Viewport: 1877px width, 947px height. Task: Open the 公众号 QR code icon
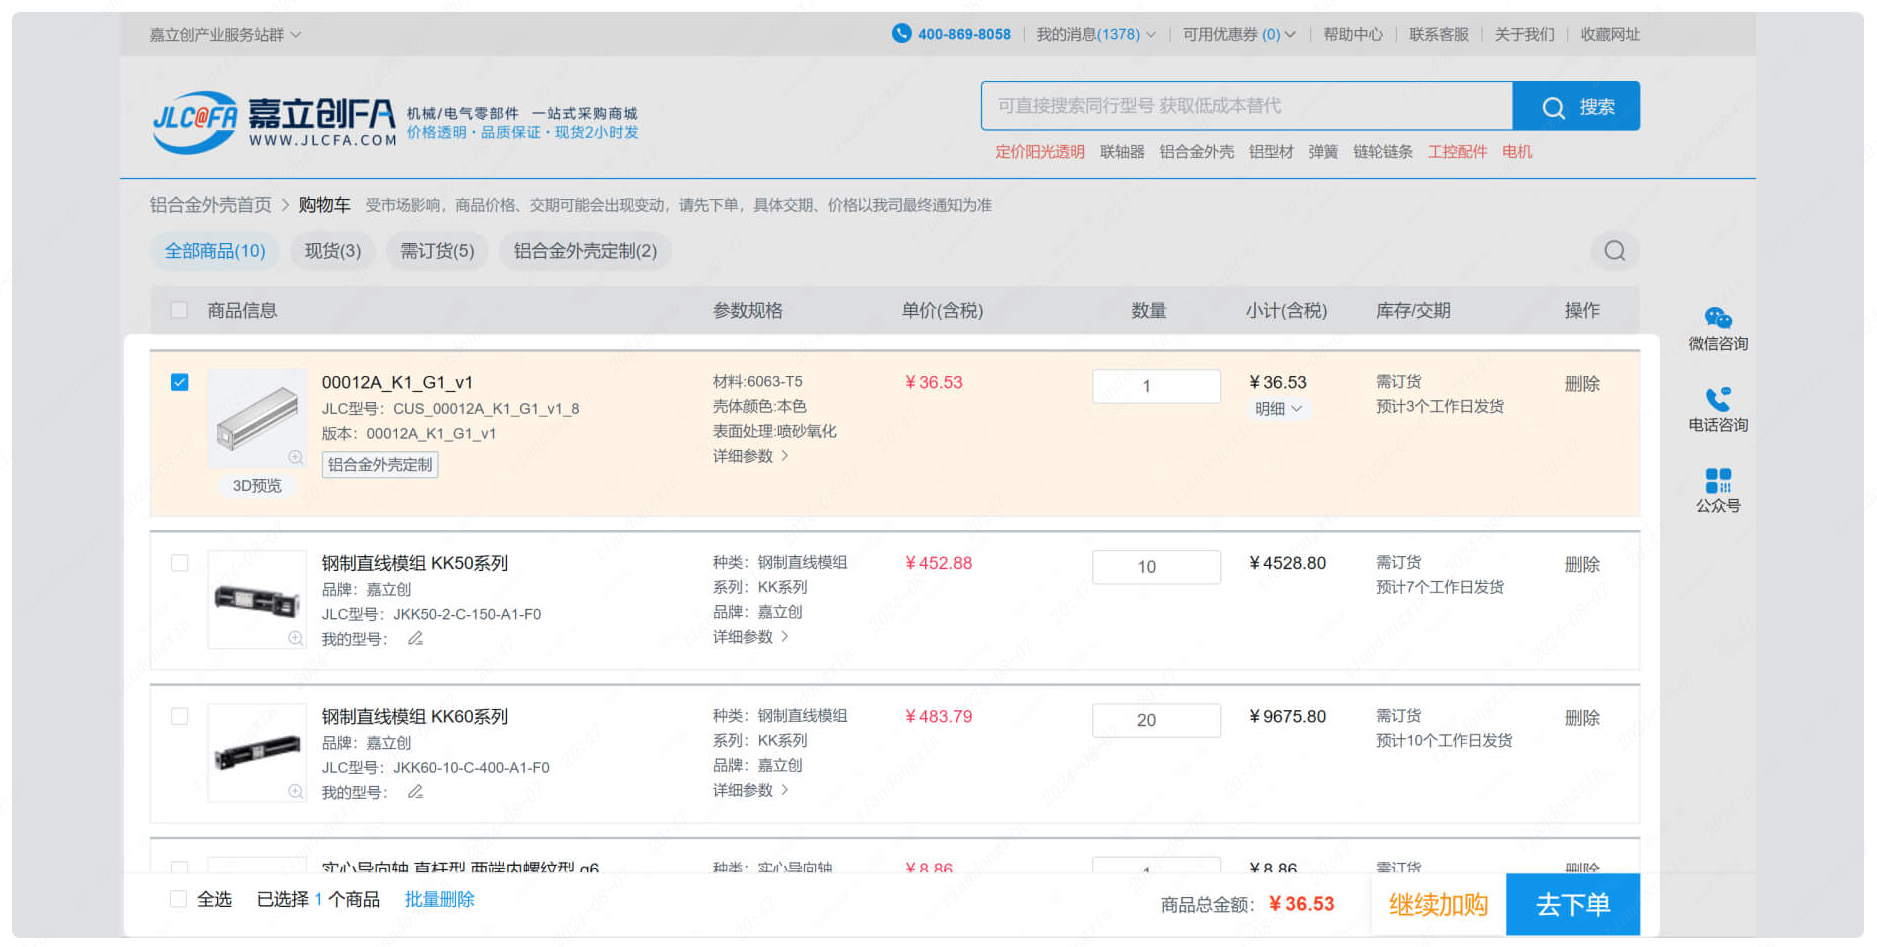tap(1718, 481)
